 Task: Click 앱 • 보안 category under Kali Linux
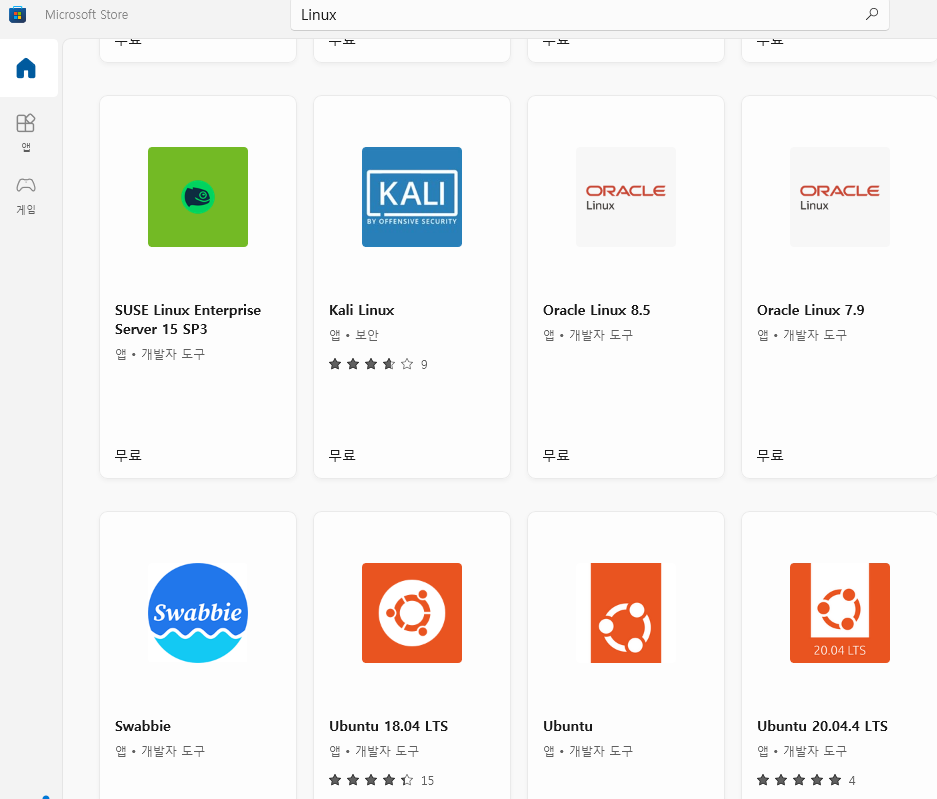pyautogui.click(x=354, y=335)
